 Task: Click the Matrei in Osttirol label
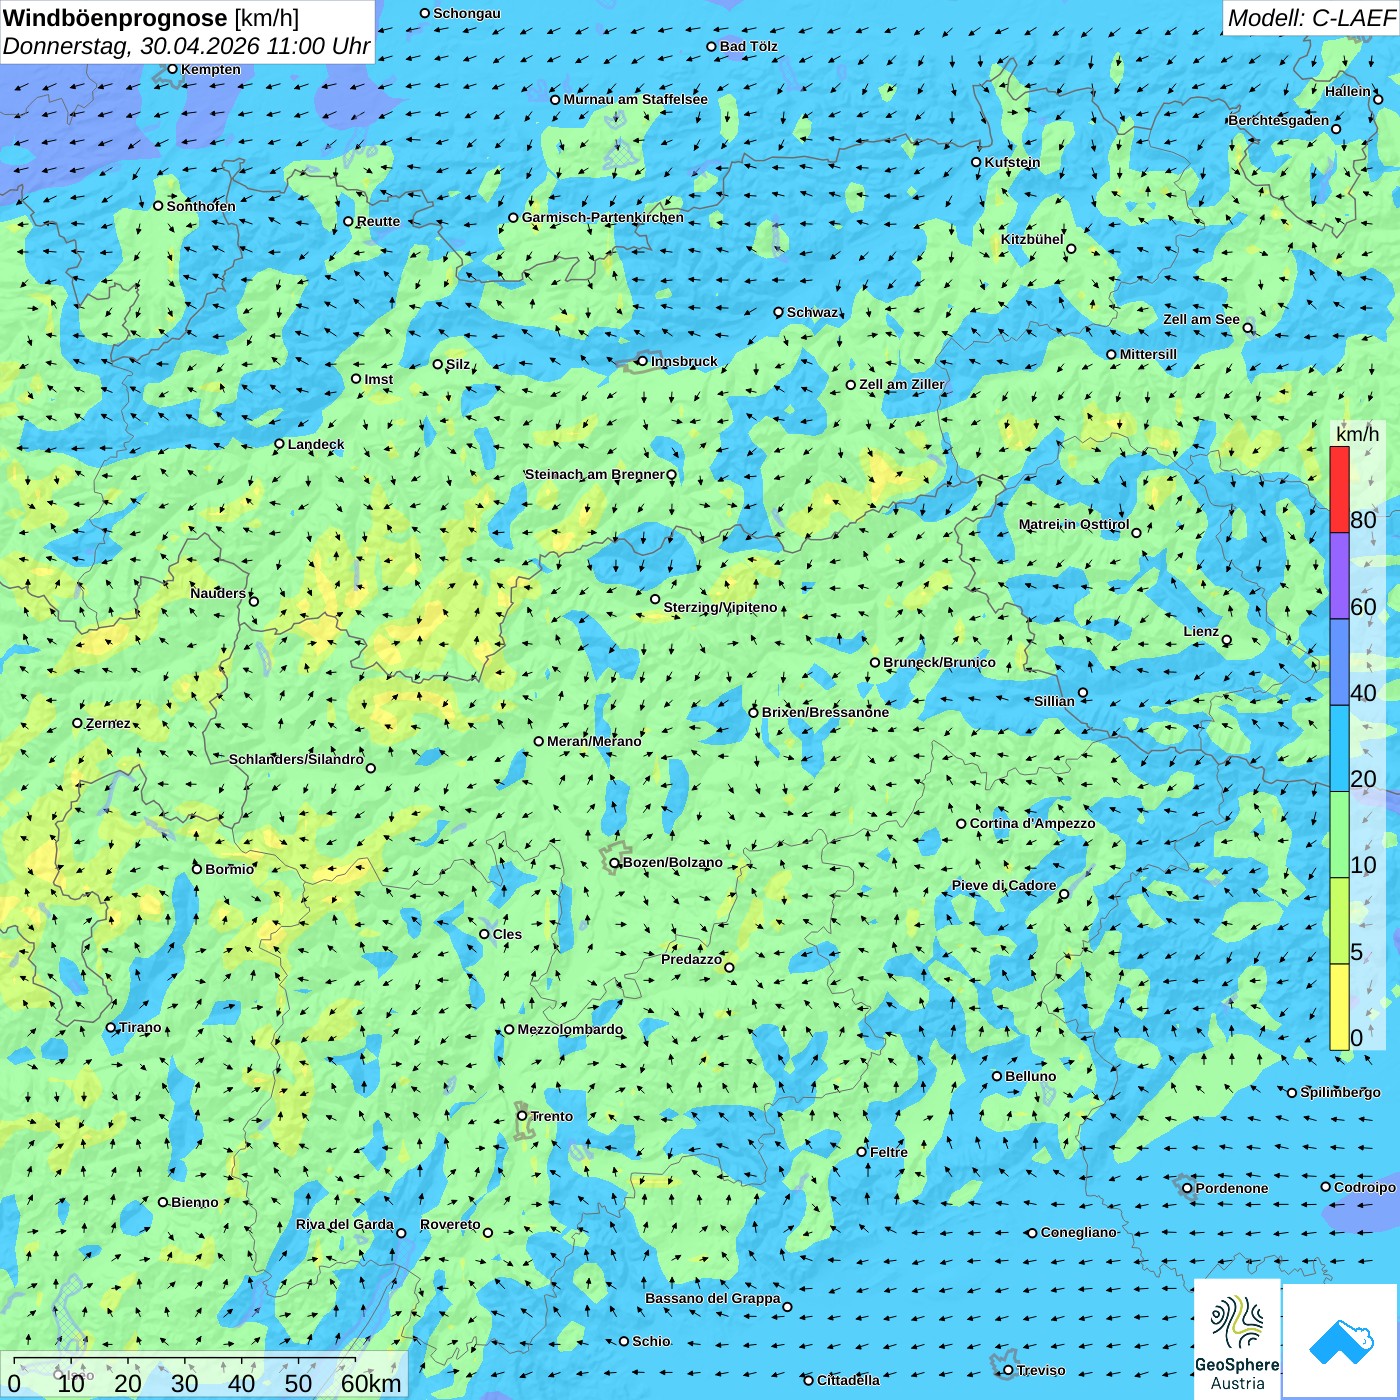(1073, 524)
